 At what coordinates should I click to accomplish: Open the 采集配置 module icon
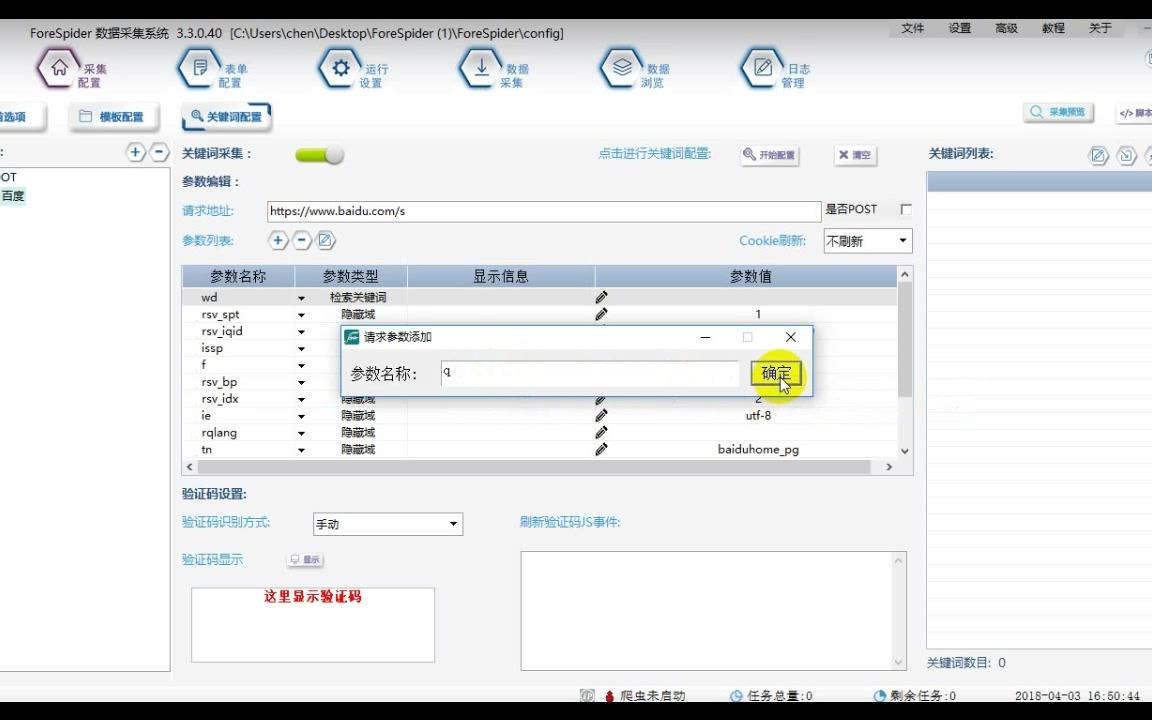click(62, 70)
